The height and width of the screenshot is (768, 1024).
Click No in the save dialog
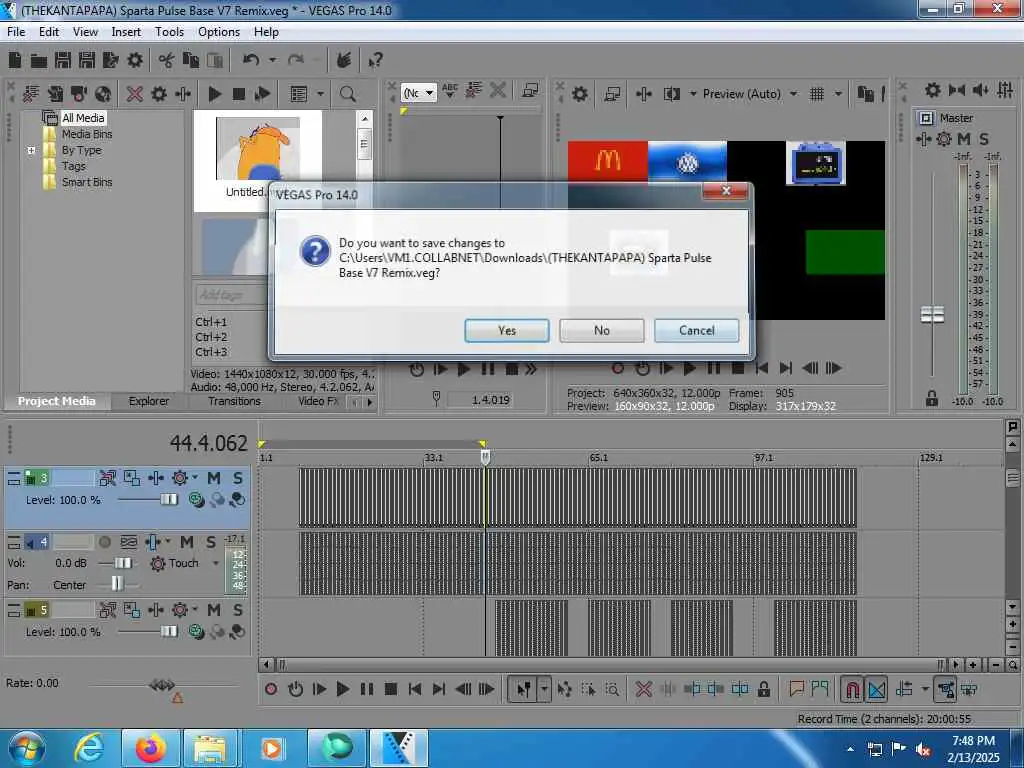[x=601, y=330]
